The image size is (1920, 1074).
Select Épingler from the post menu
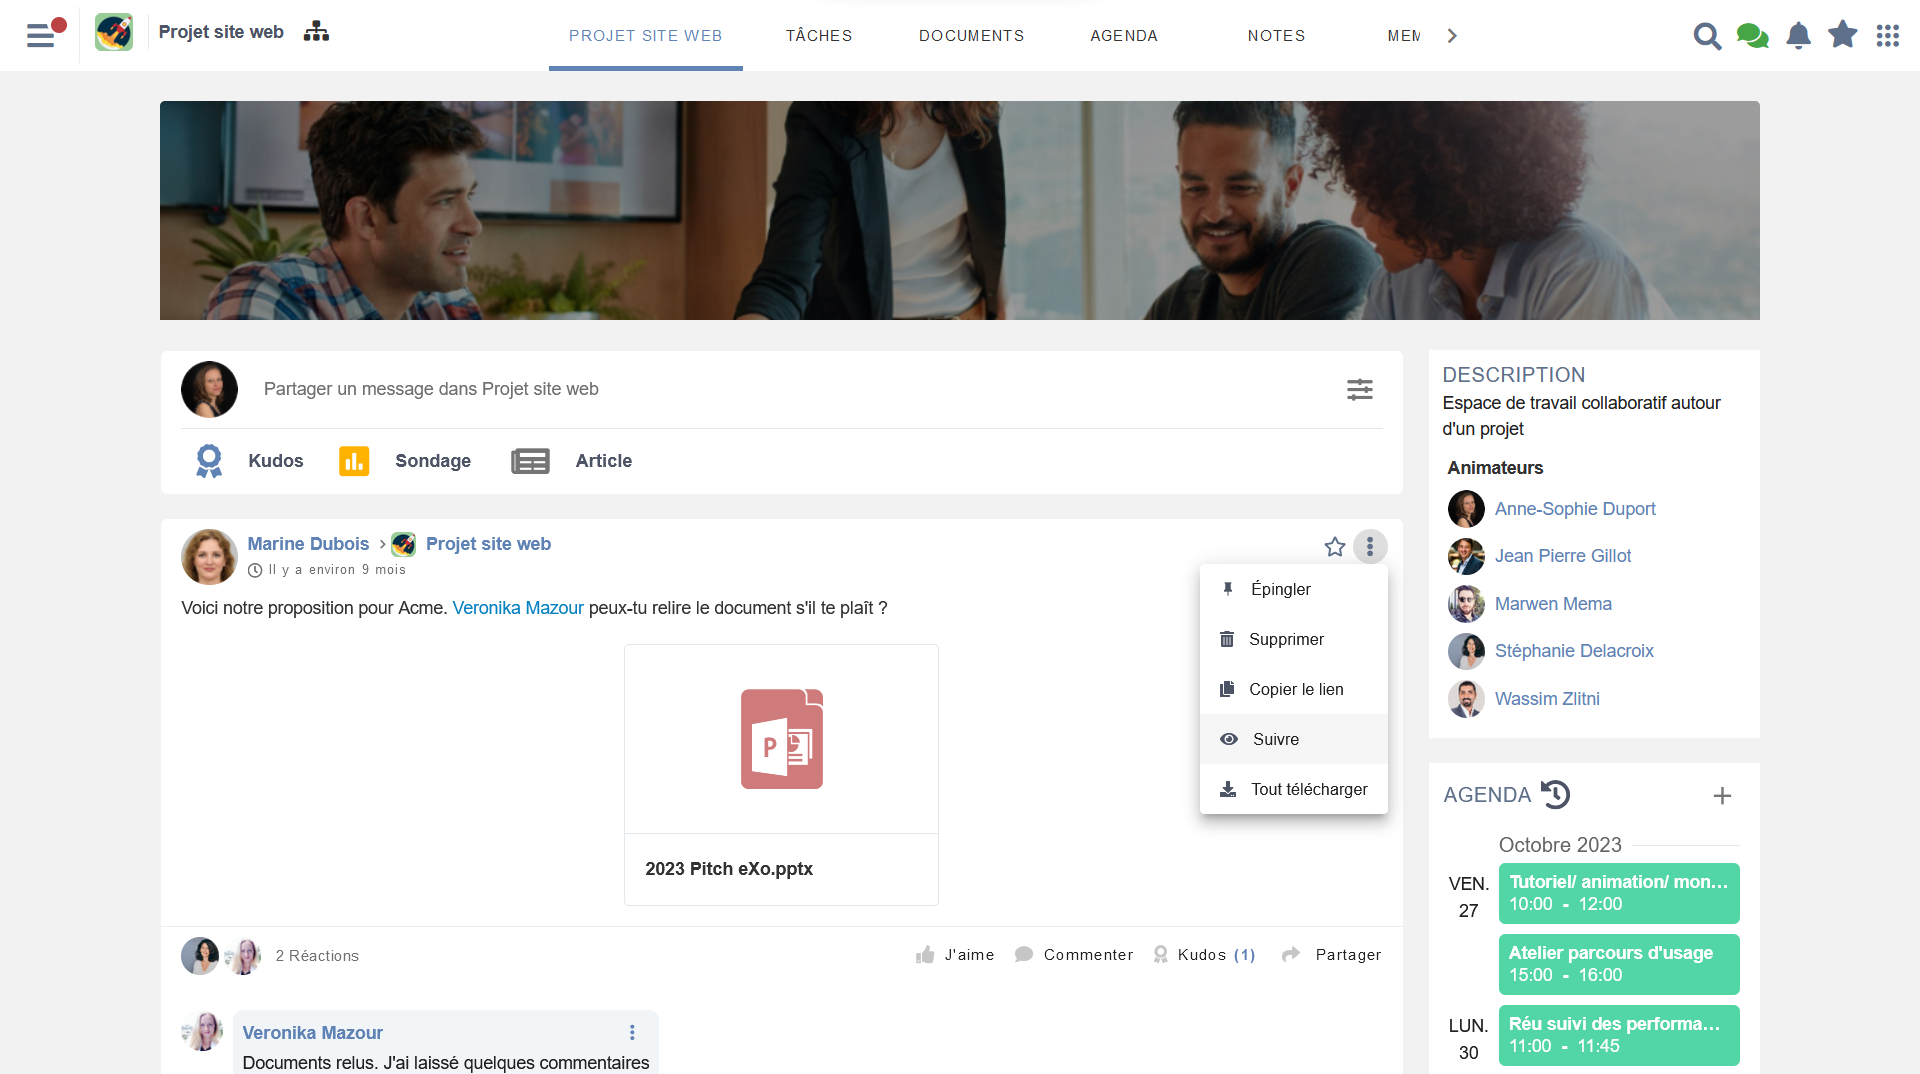pyautogui.click(x=1280, y=589)
